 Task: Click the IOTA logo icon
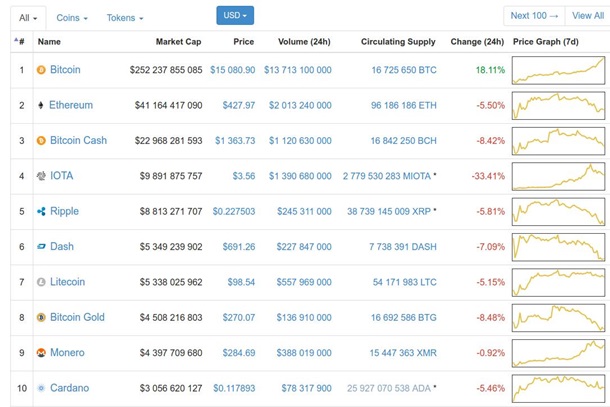pos(41,176)
